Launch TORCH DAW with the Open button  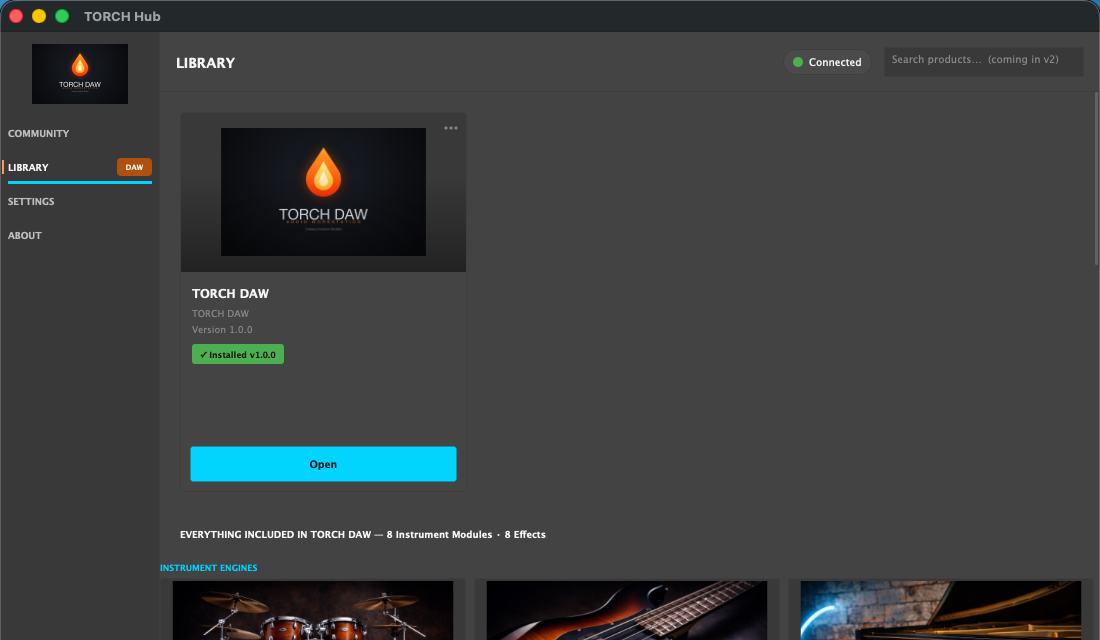[x=323, y=464]
